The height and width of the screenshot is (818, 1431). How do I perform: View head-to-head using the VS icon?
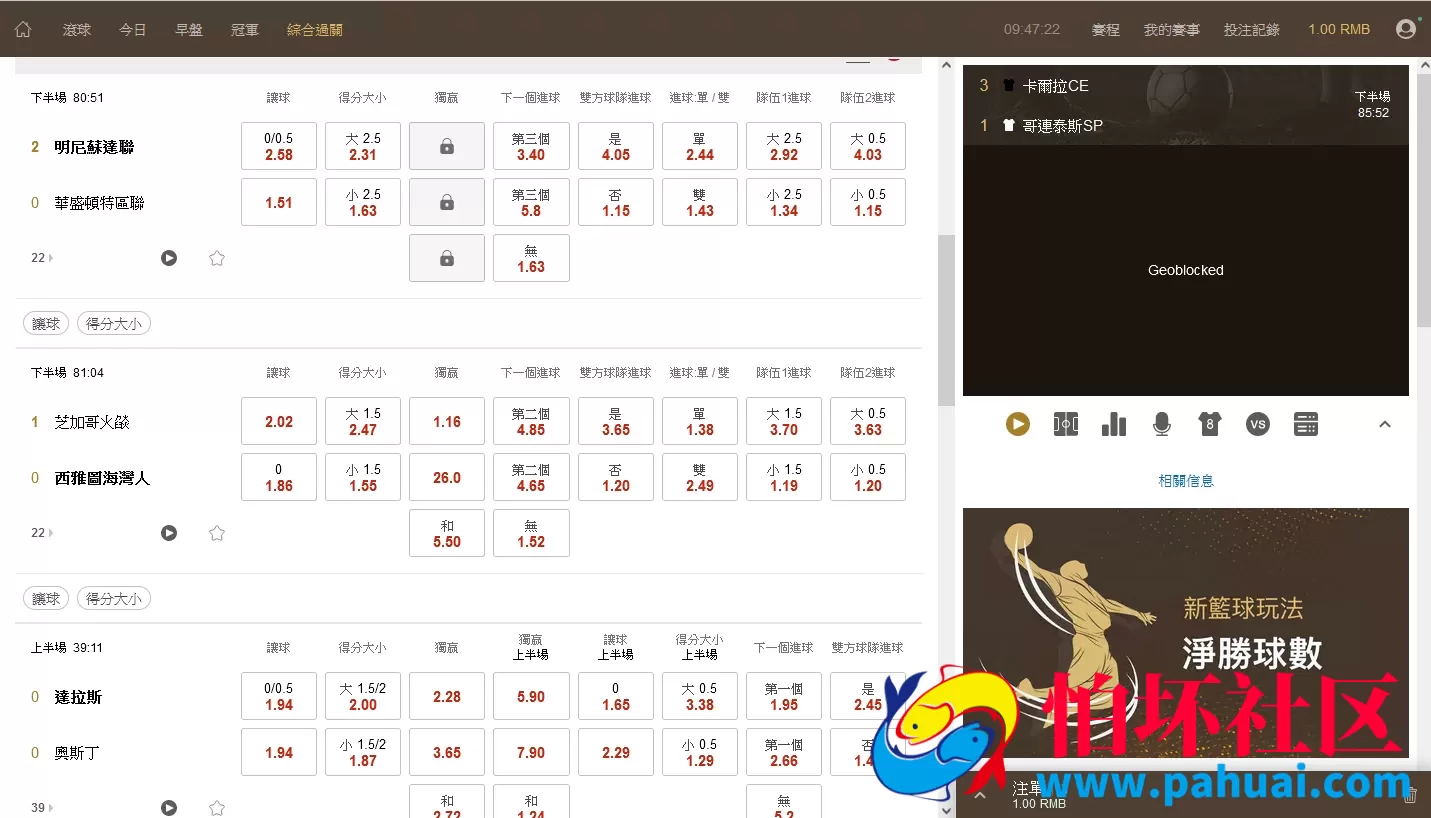(1257, 424)
